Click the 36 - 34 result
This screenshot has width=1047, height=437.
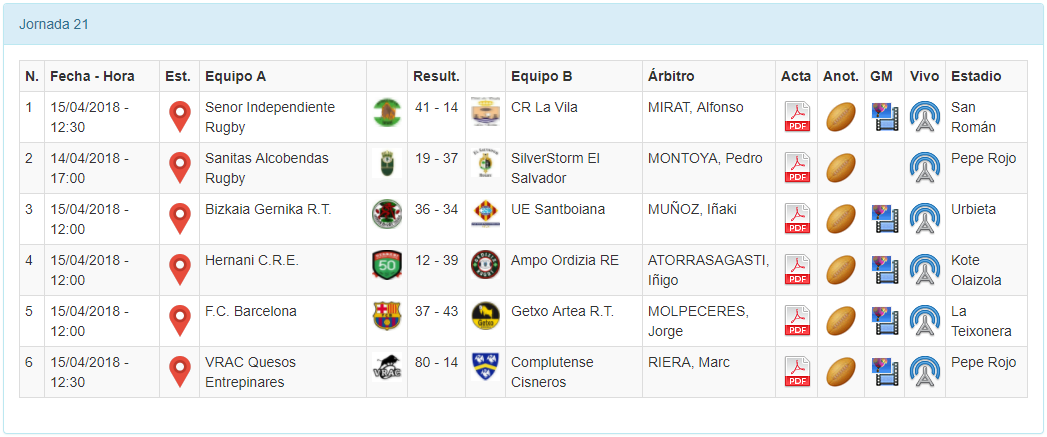coord(436,209)
